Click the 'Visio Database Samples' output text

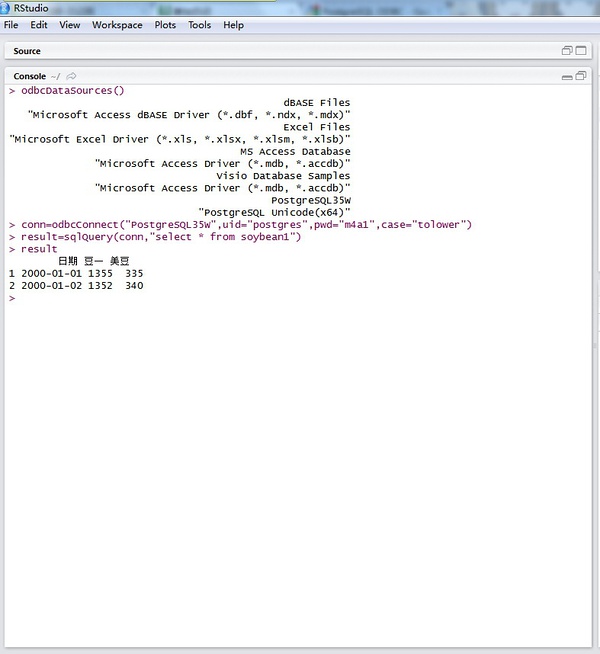(x=283, y=176)
